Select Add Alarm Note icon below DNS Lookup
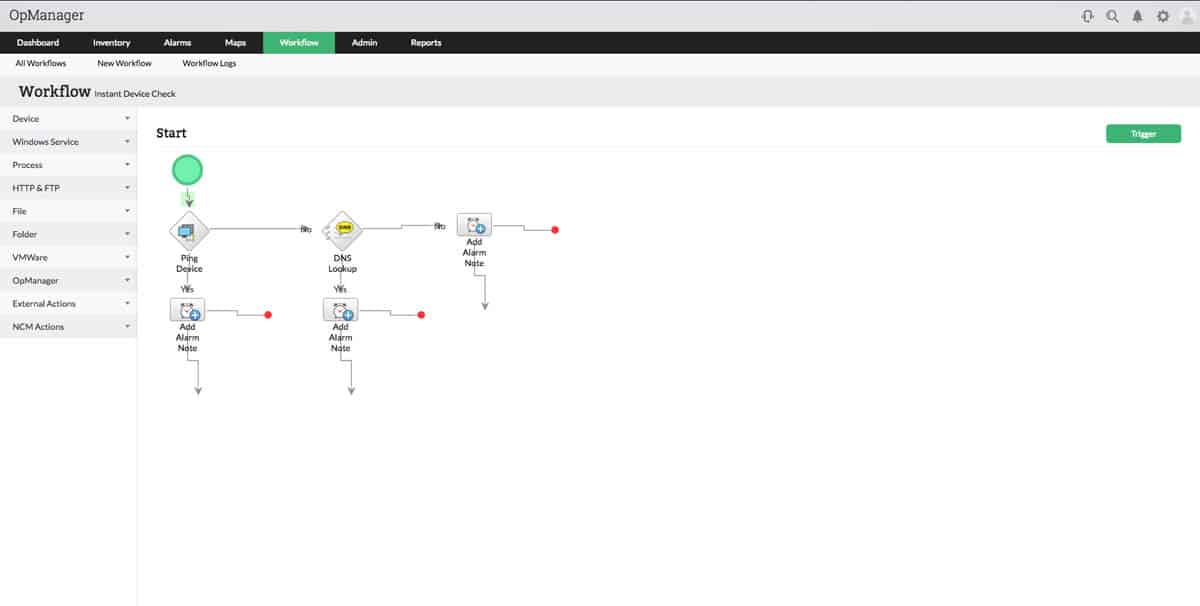The width and height of the screenshot is (1200, 606). click(x=341, y=310)
